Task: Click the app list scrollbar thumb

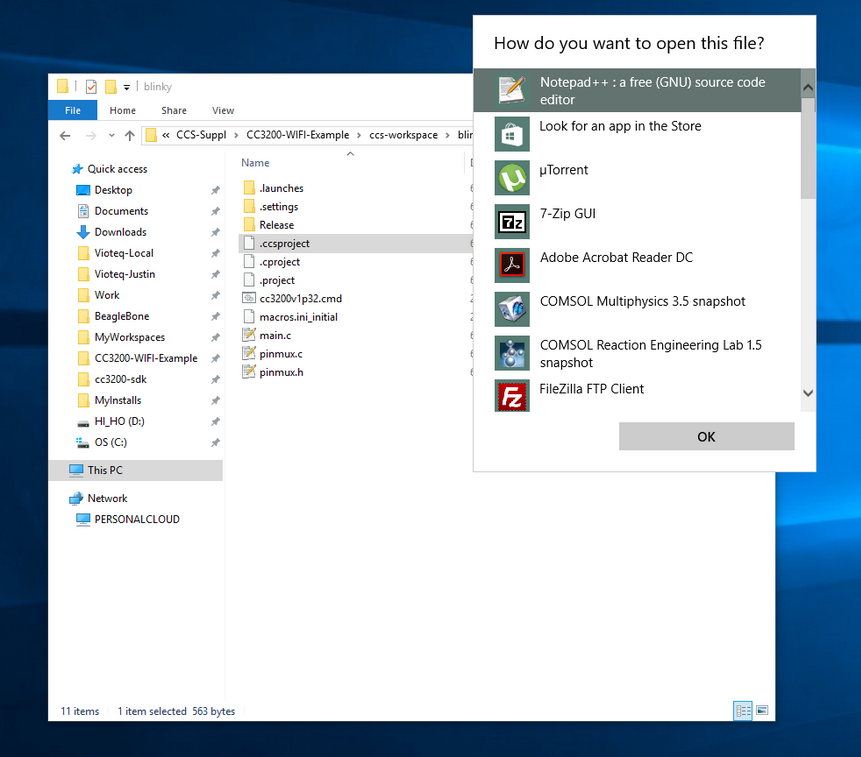Action: 808,148
